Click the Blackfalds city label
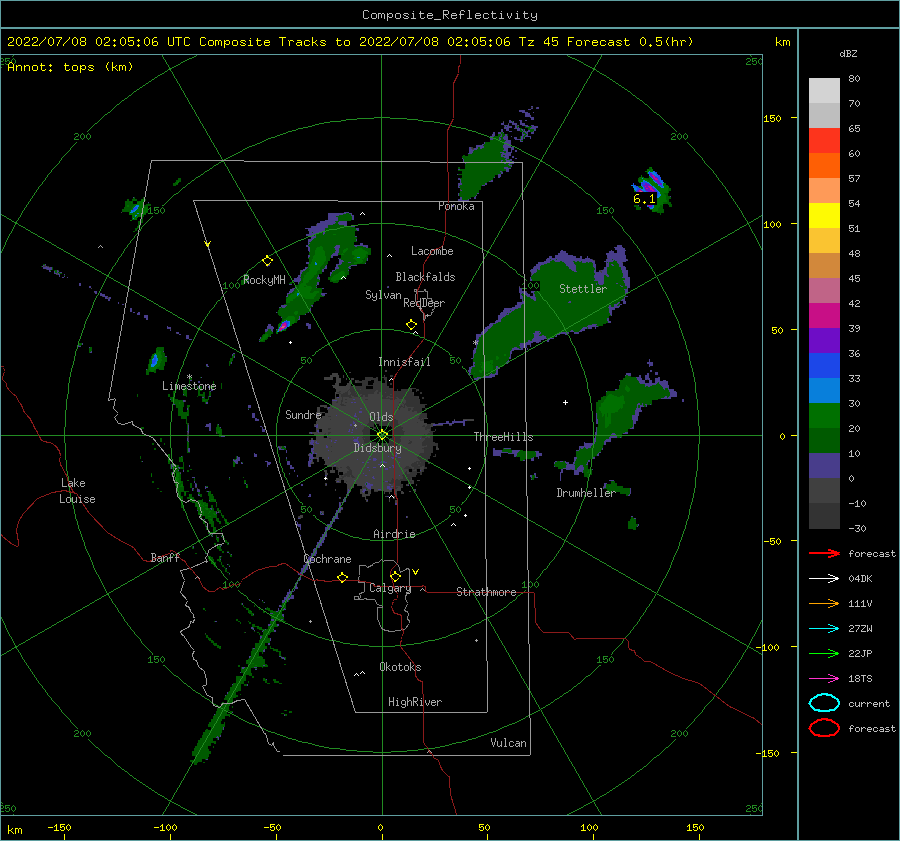900x841 pixels. (x=425, y=277)
